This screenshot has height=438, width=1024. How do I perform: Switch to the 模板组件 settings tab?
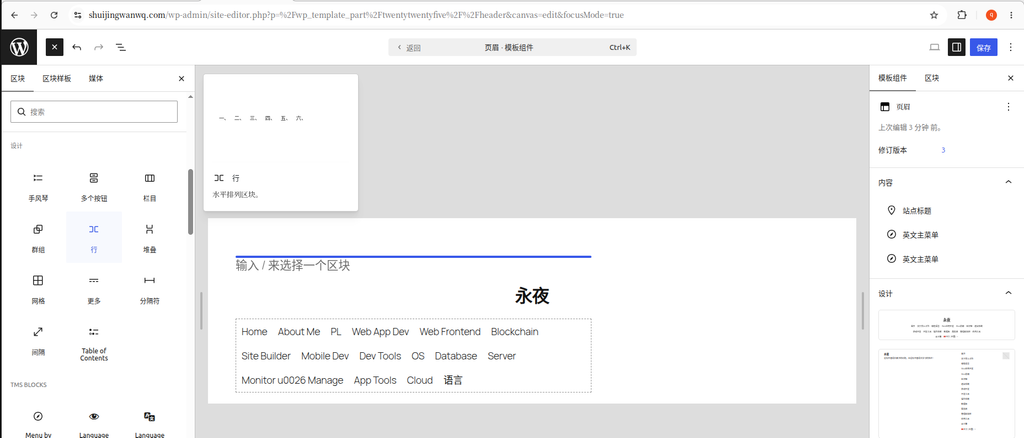892,78
